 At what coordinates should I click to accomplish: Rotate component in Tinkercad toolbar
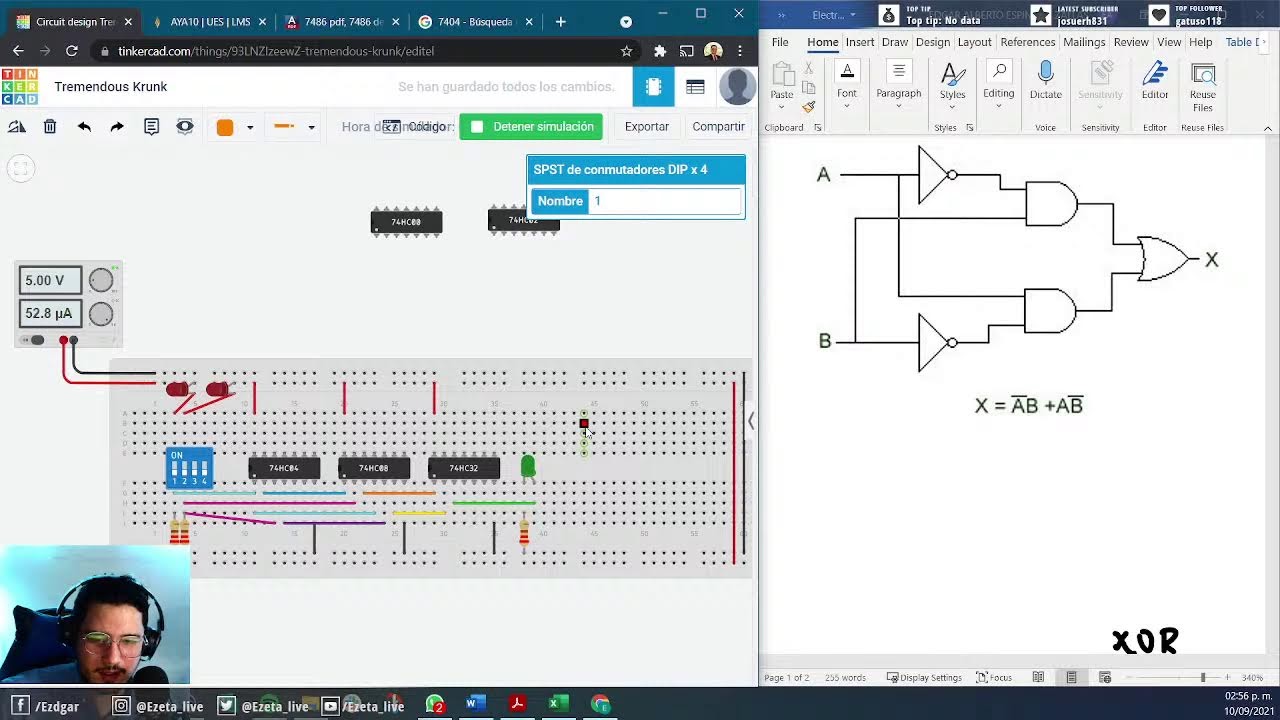click(17, 127)
